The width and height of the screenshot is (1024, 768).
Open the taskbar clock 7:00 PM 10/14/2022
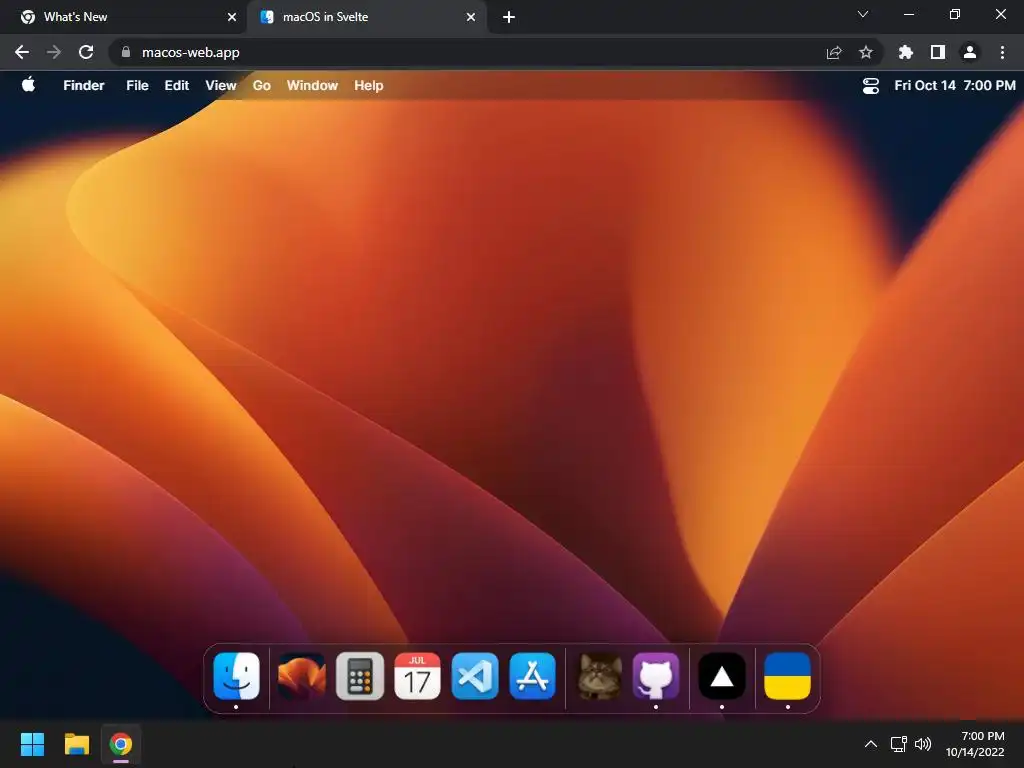[x=976, y=744]
